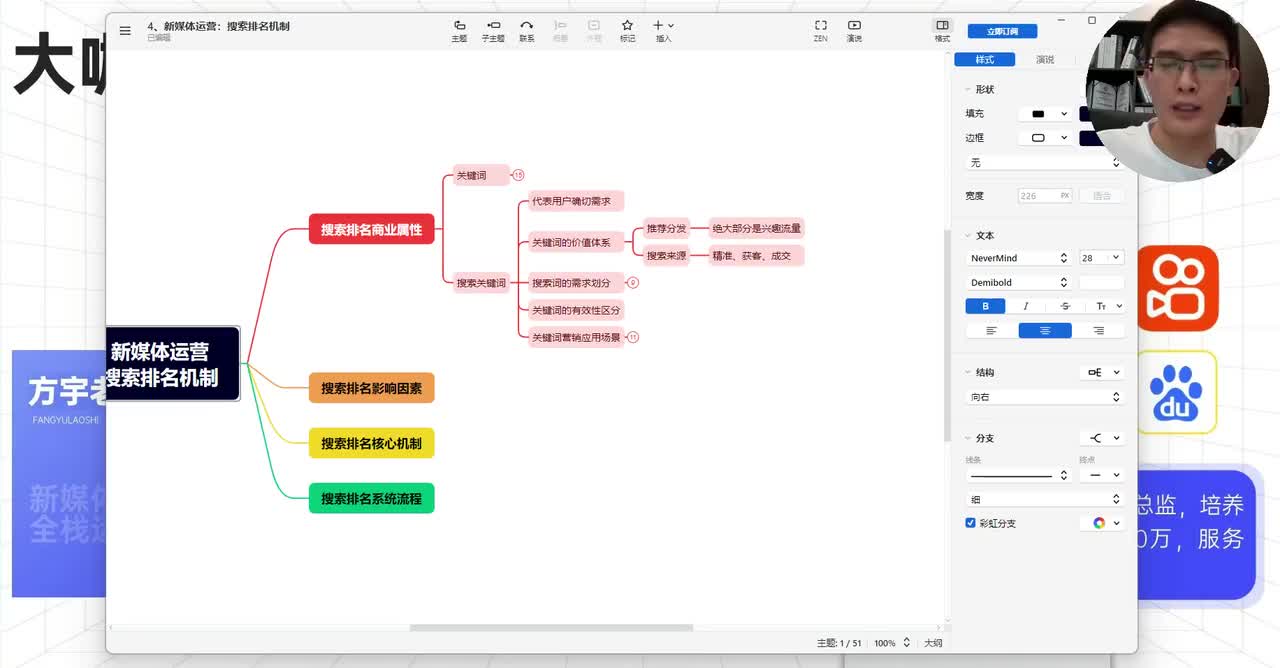
Task: Click the 立即订阅 subscribe button
Action: [1002, 31]
